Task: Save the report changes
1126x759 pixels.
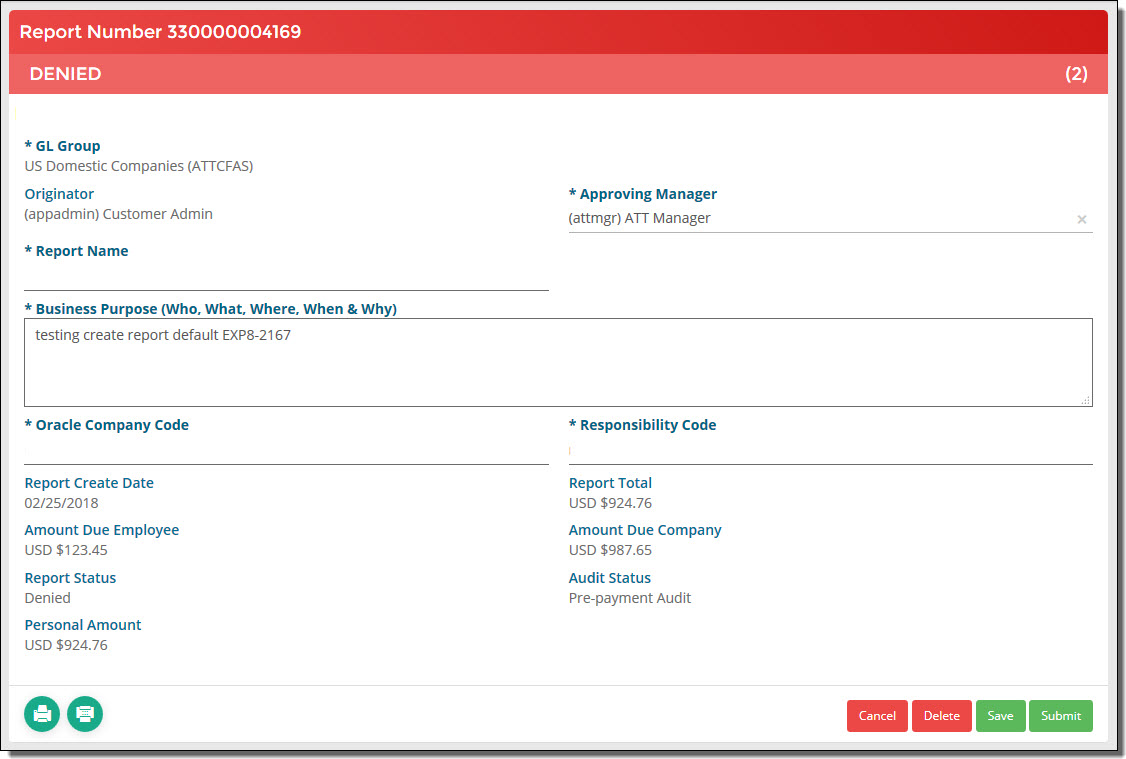Action: click(x=1000, y=716)
